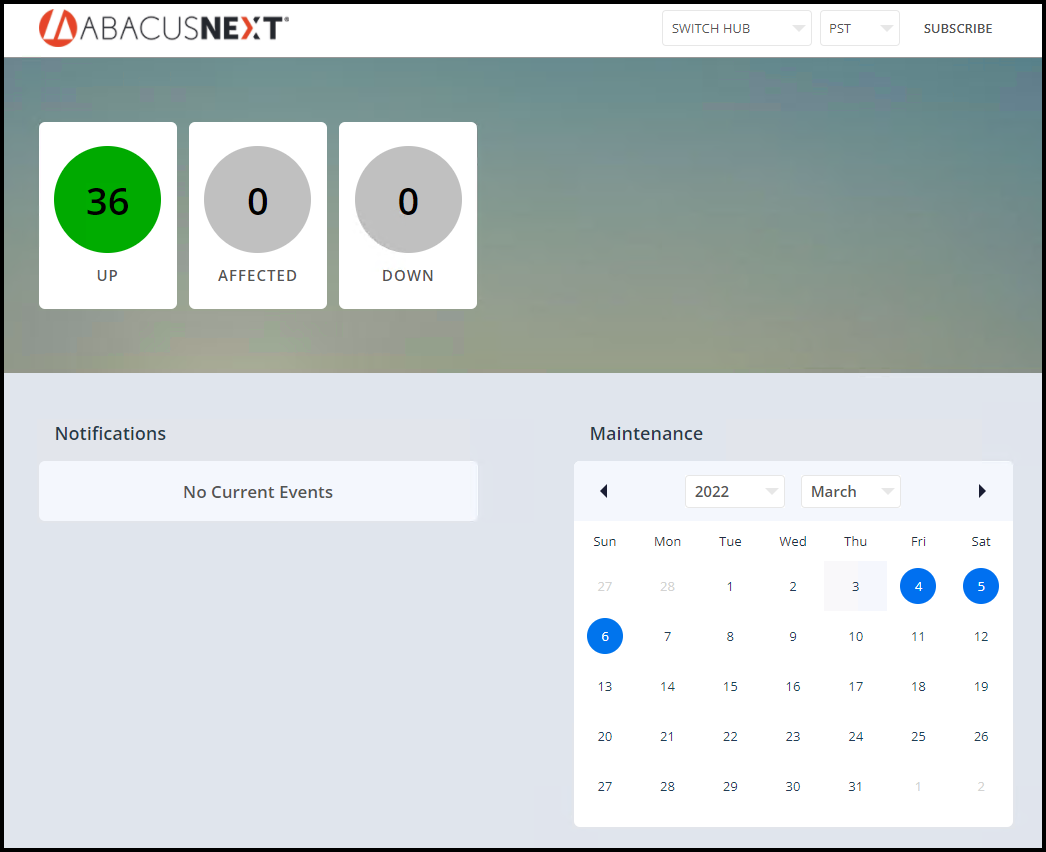Select highlighted maintenance date March 4

pyautogui.click(x=918, y=586)
